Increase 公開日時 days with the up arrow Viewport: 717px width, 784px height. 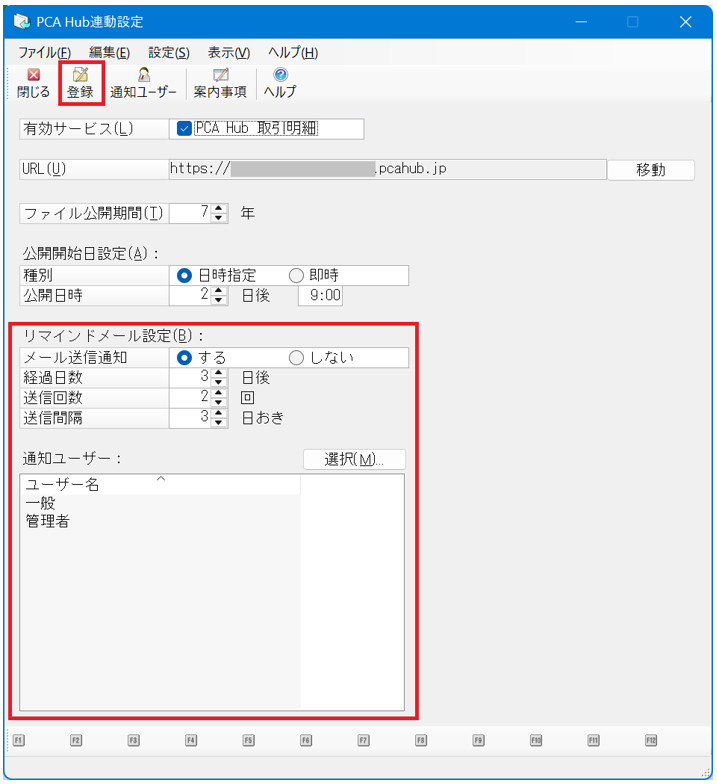pos(218,290)
